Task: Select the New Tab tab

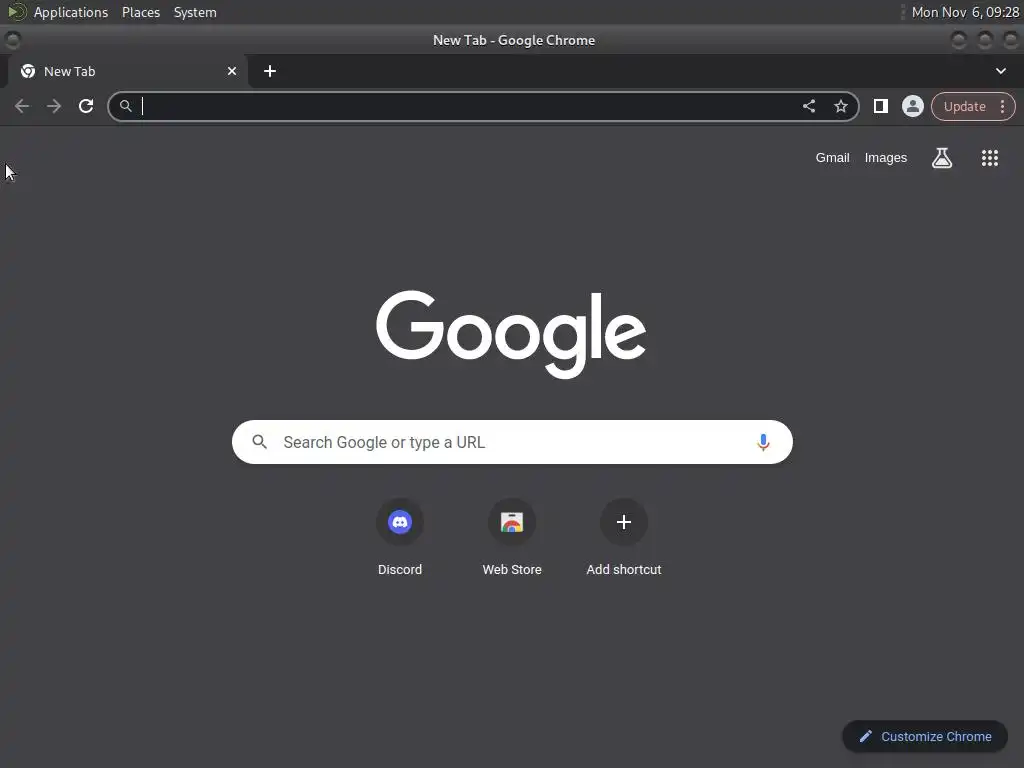Action: pos(128,71)
